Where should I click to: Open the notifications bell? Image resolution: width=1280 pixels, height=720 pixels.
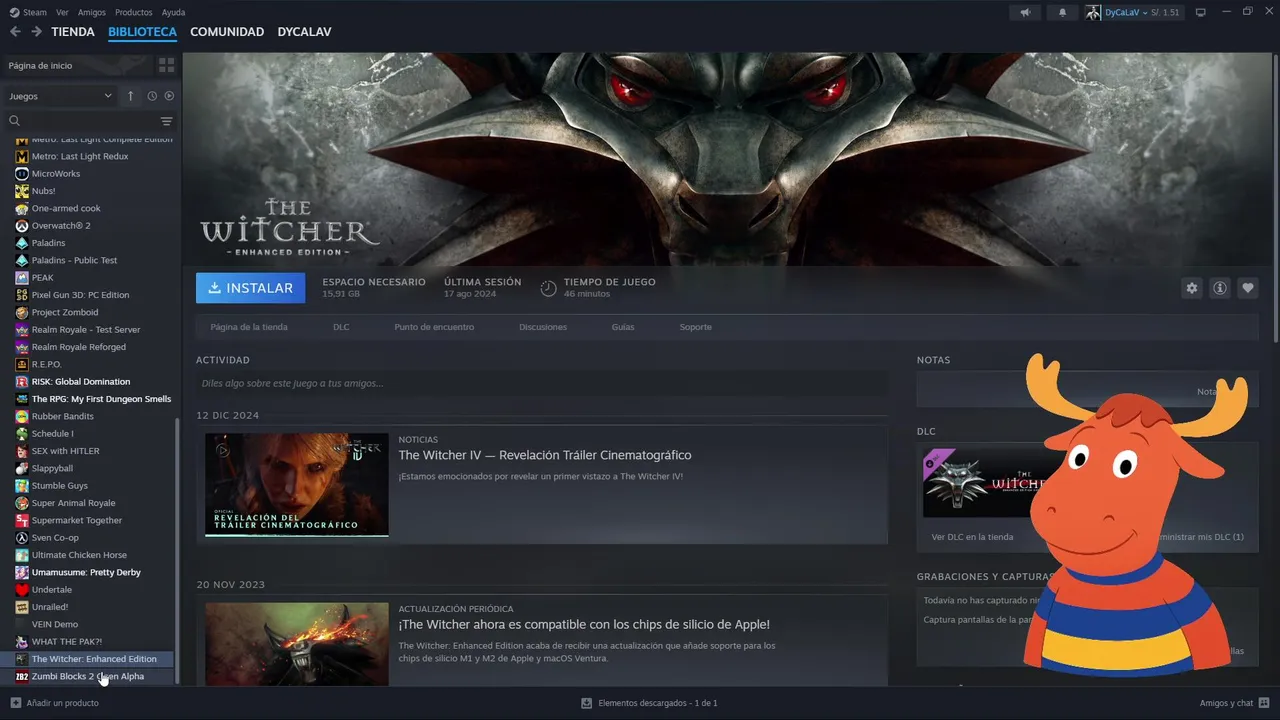(x=1062, y=12)
